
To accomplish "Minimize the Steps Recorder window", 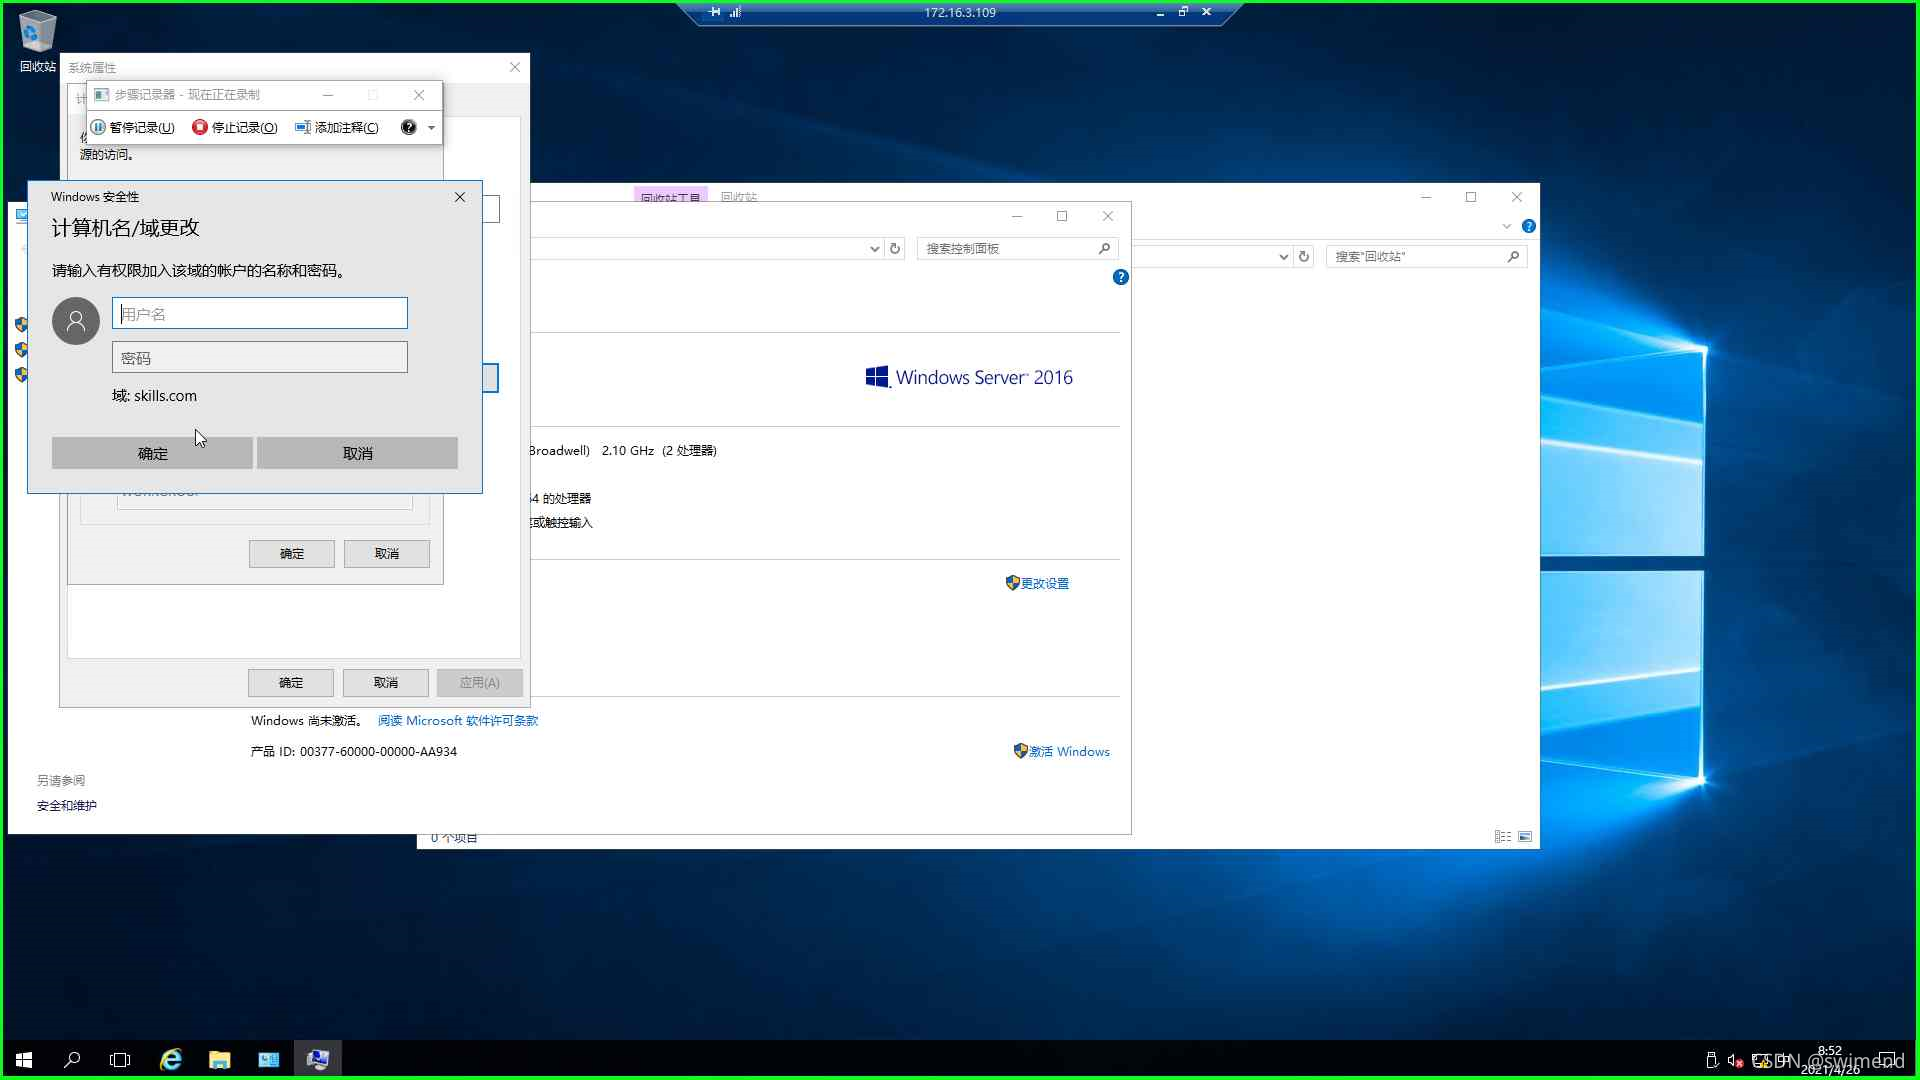I will pos(327,95).
